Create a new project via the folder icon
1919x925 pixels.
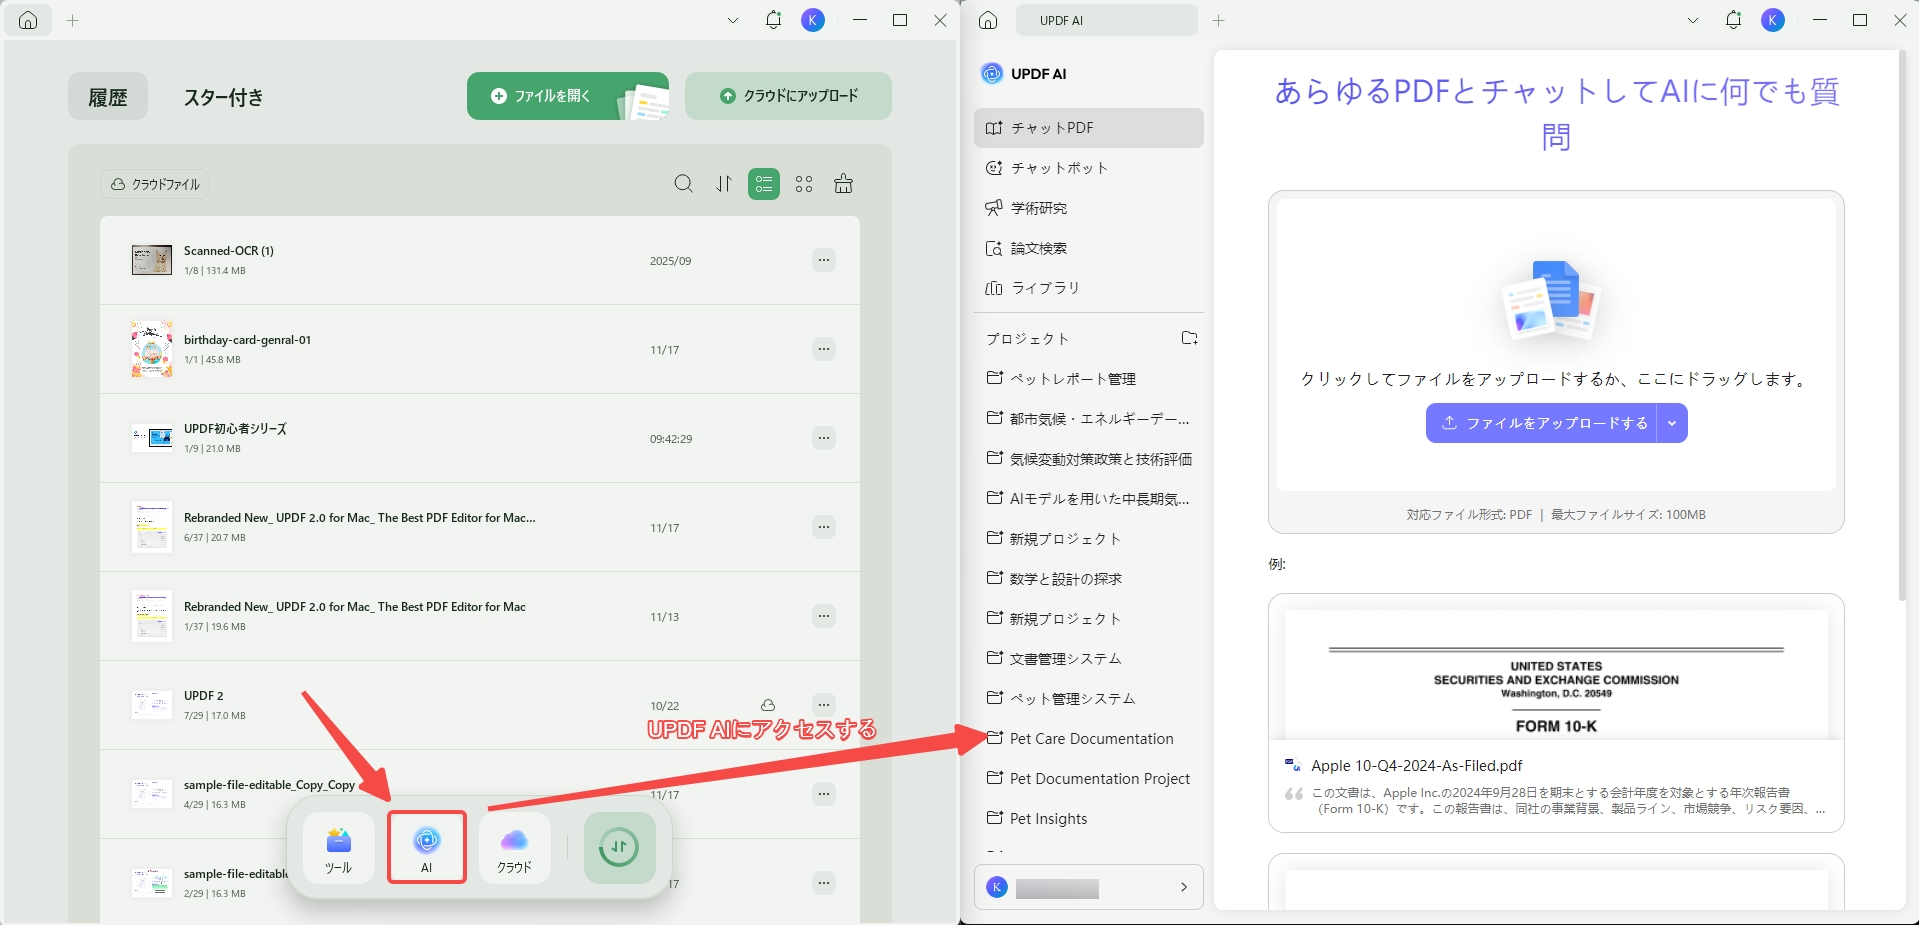[x=1189, y=338]
